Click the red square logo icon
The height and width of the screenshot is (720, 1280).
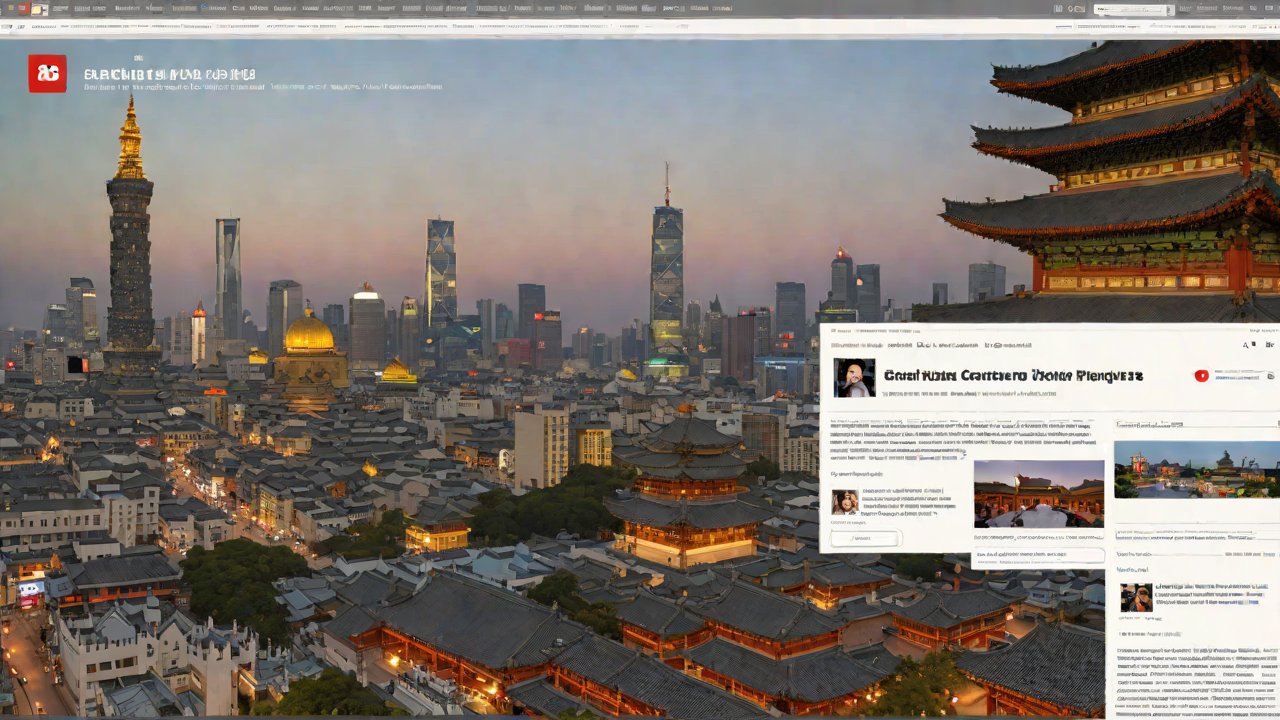pyautogui.click(x=47, y=73)
